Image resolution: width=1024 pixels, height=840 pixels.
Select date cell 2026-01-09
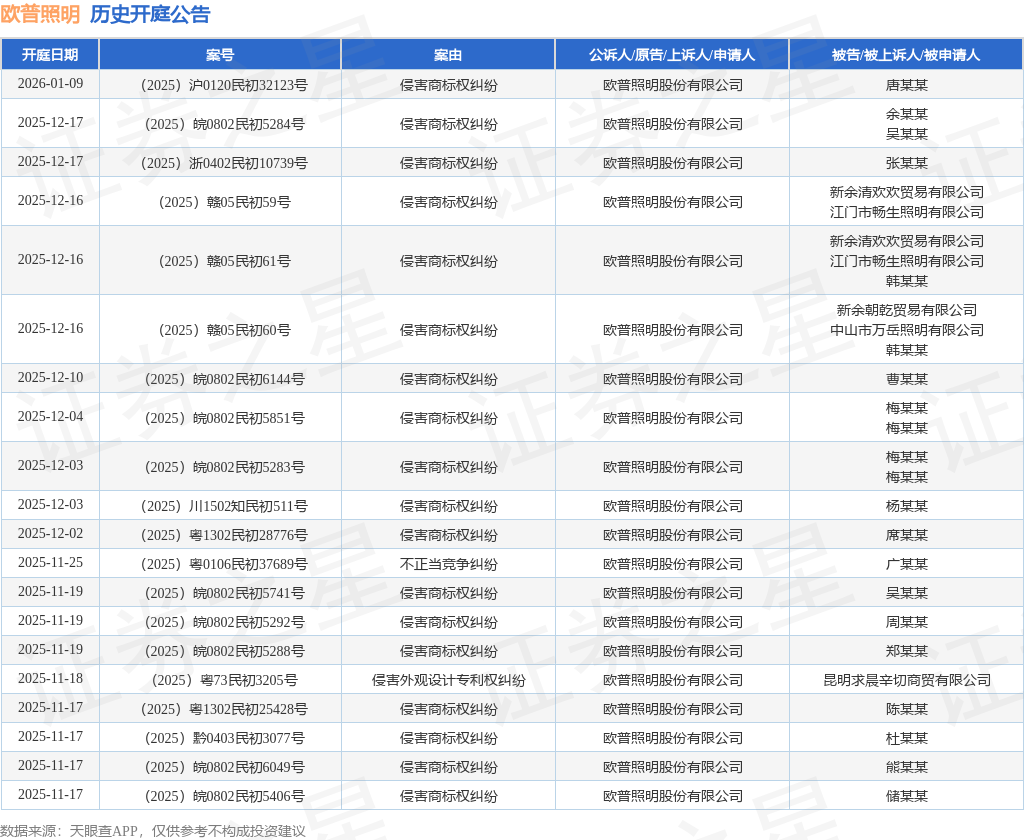[x=50, y=84]
